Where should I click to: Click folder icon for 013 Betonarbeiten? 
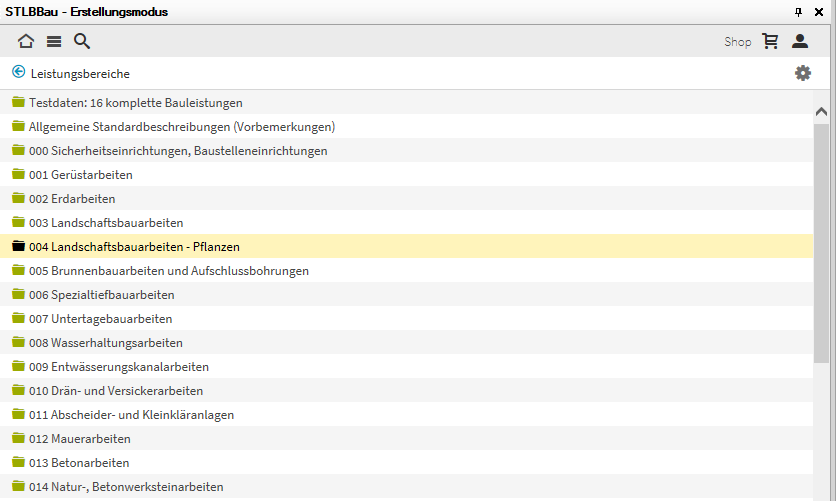[x=19, y=461]
